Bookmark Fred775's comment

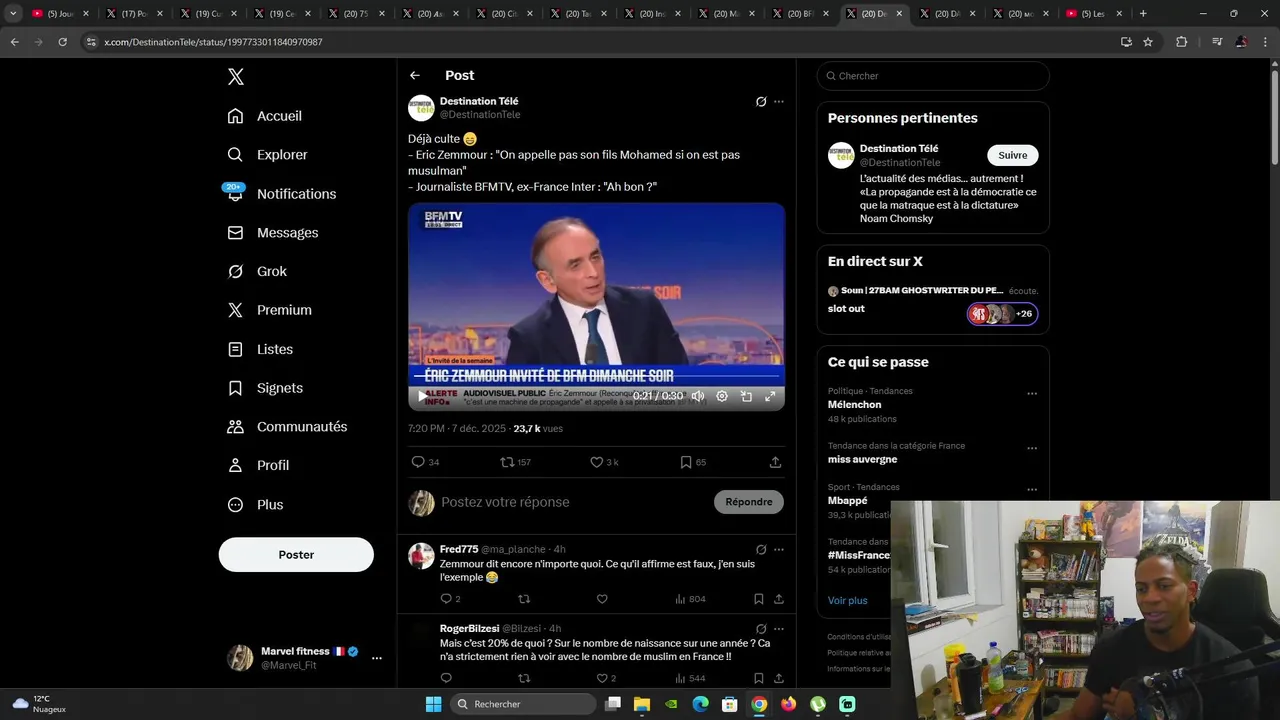[758, 599]
